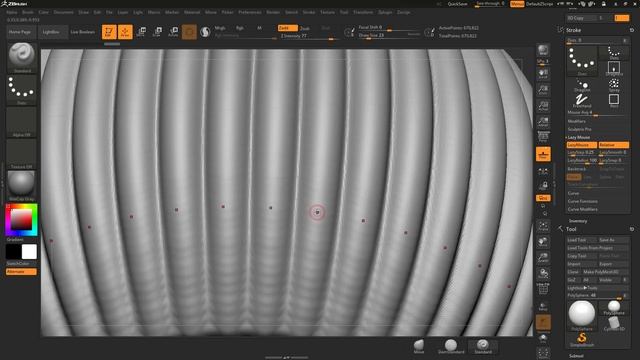Open the Stroke menu
640x360 pixels.
(309, 12)
